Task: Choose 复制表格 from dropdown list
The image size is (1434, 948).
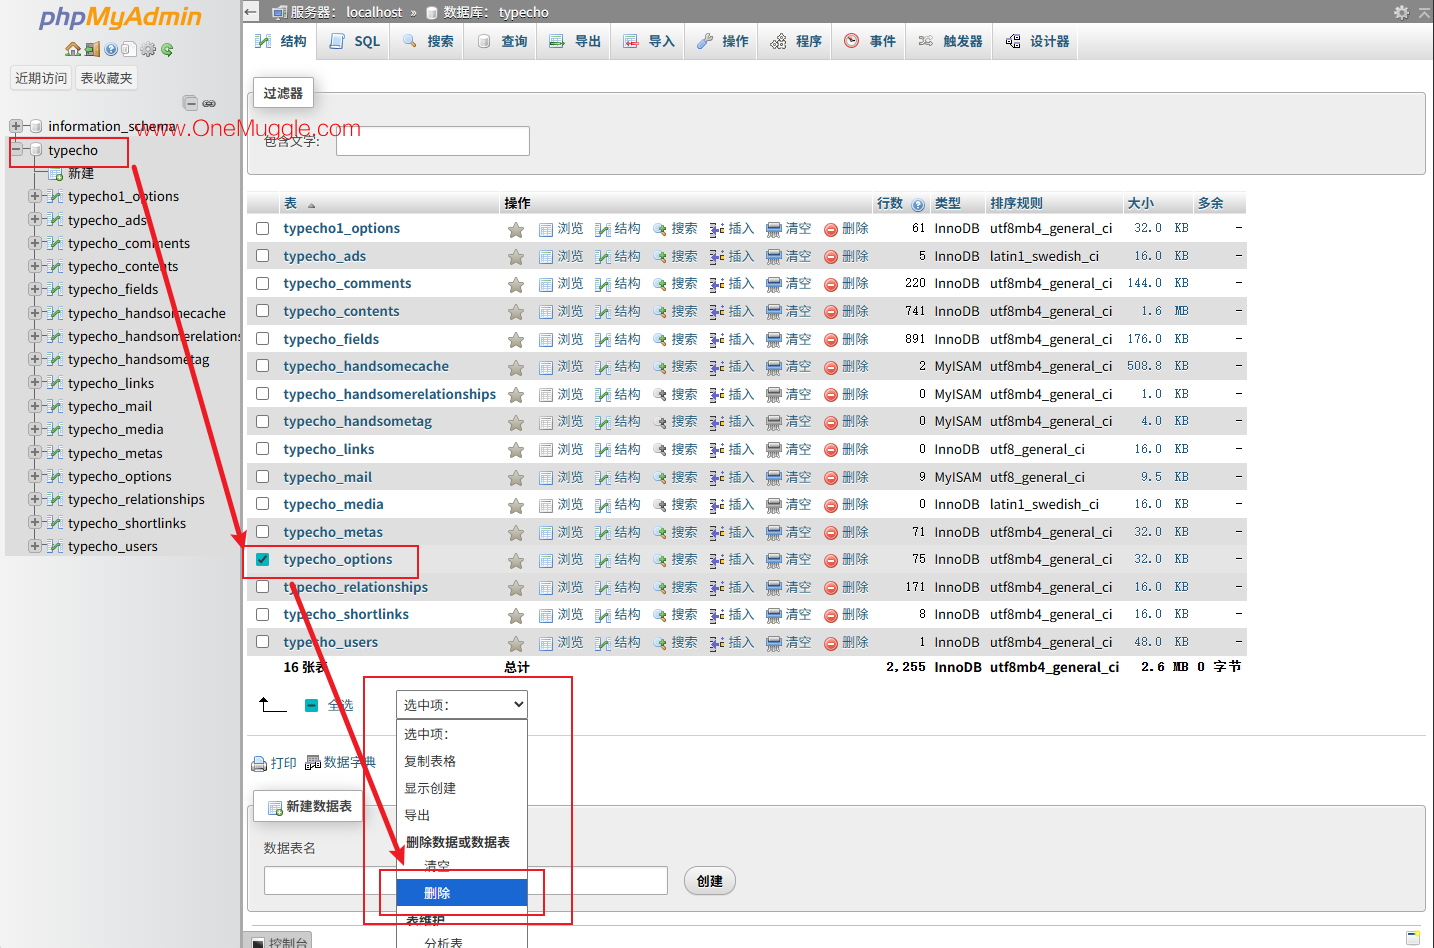Action: point(462,761)
